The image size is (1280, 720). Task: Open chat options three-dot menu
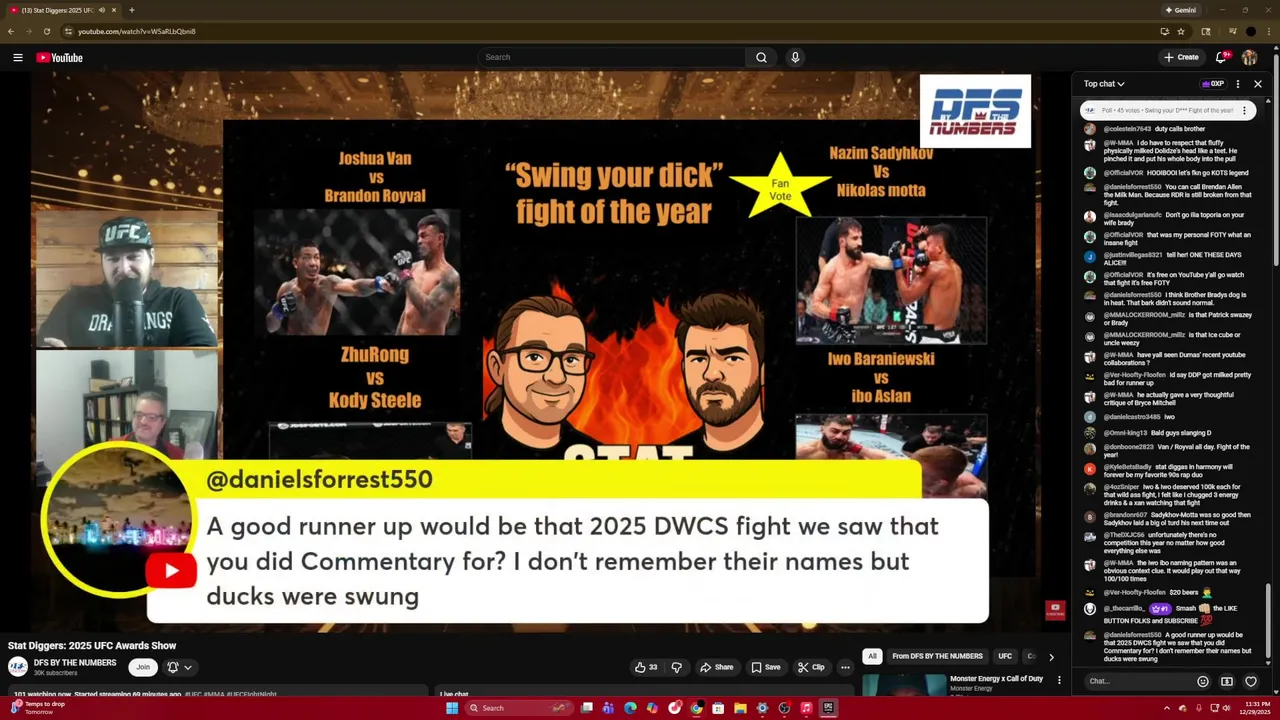[x=1238, y=84]
